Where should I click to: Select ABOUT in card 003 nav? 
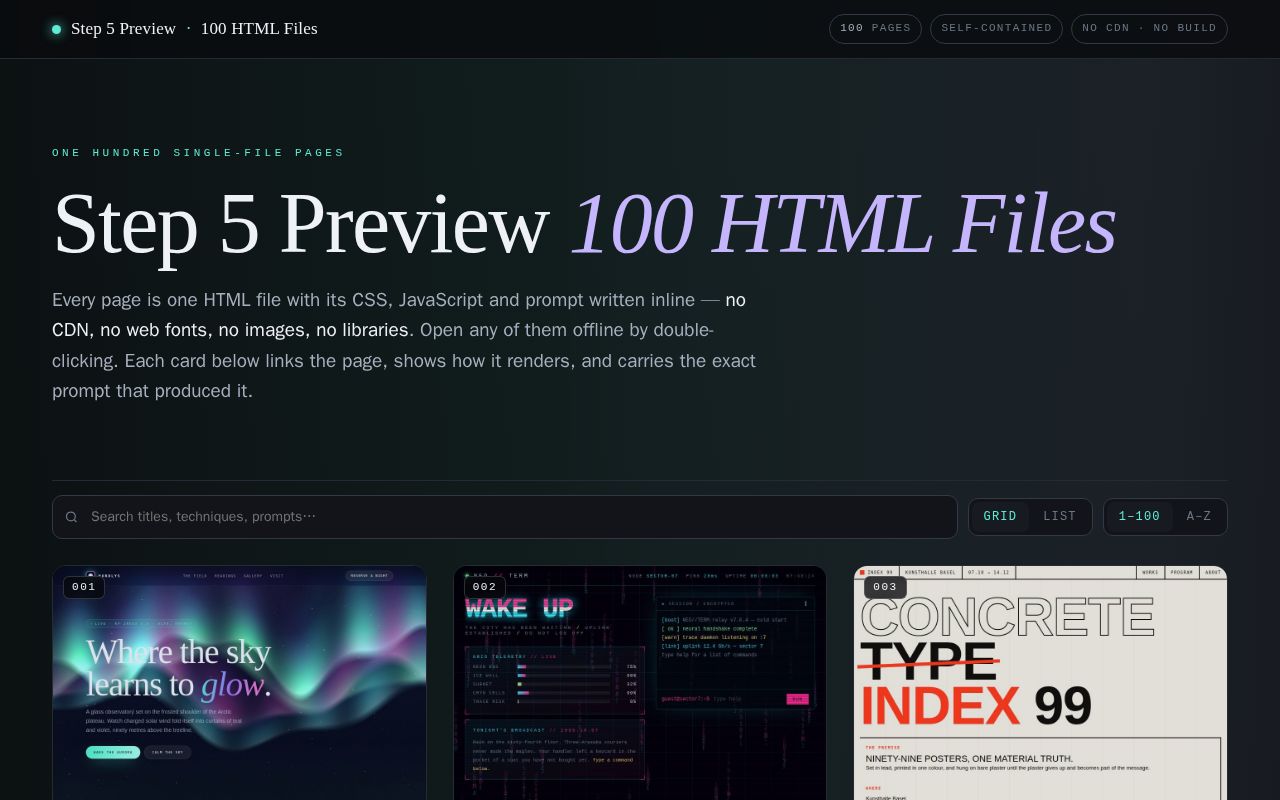(x=1213, y=573)
